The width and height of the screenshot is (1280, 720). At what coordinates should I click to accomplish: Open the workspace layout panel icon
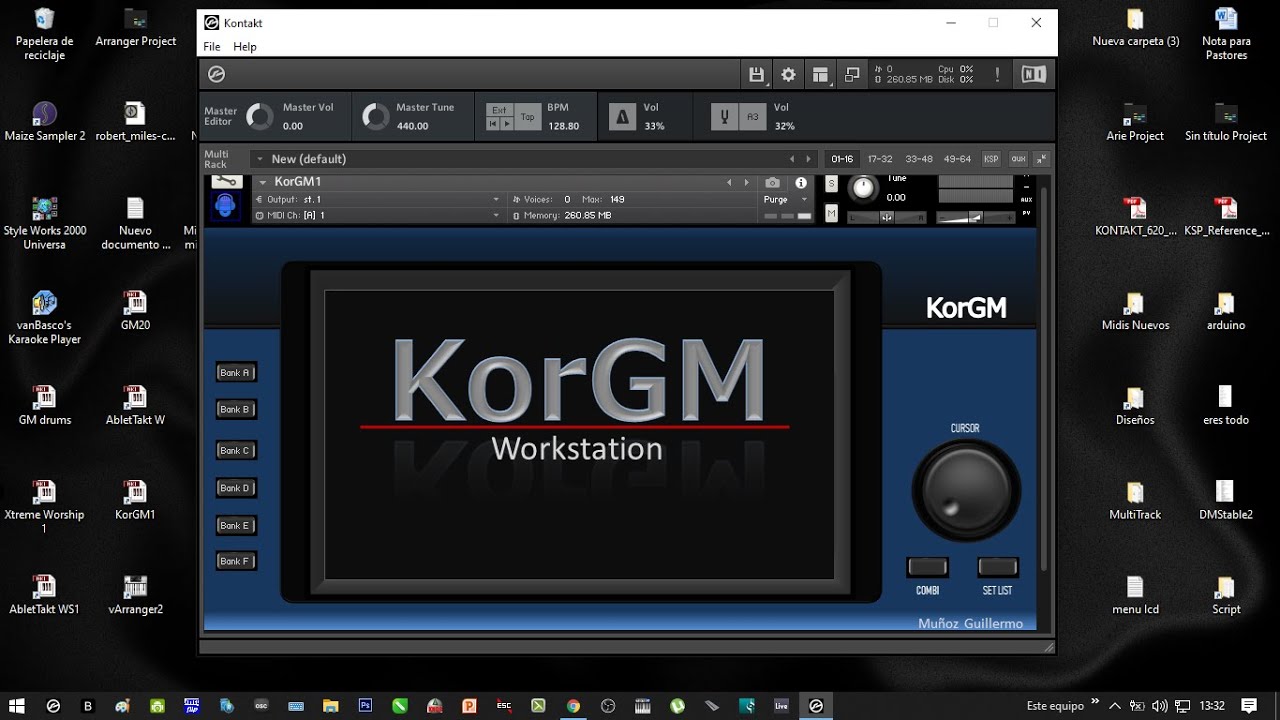click(820, 74)
